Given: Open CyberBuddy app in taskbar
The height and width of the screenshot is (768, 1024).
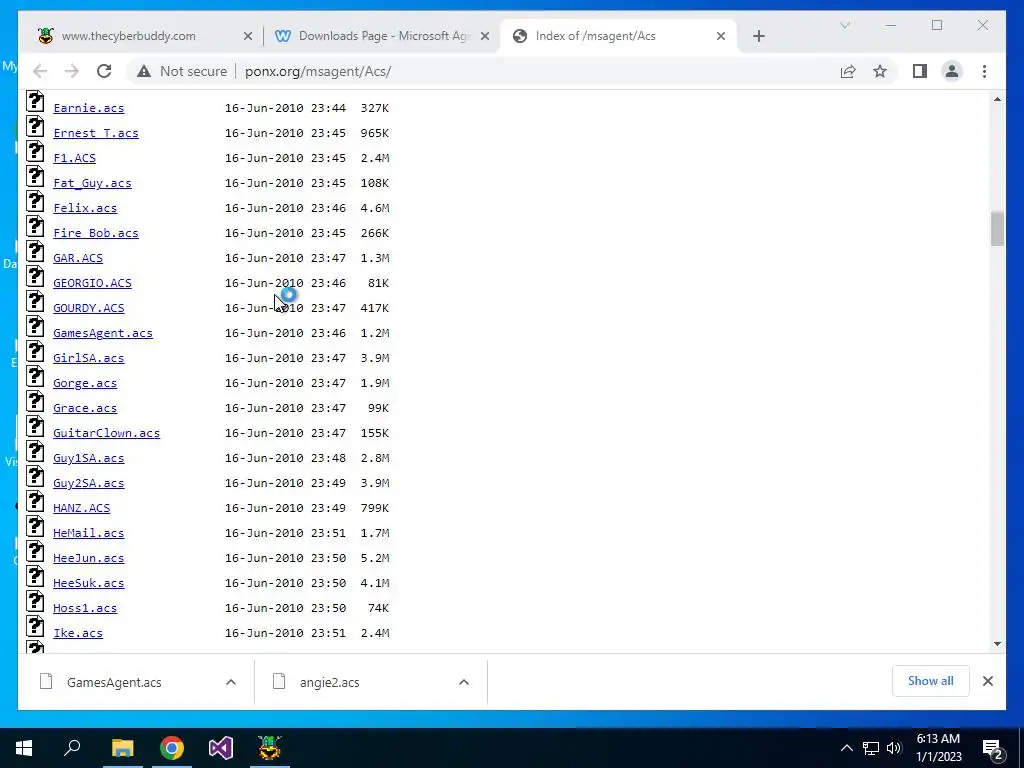Looking at the screenshot, I should coord(269,748).
